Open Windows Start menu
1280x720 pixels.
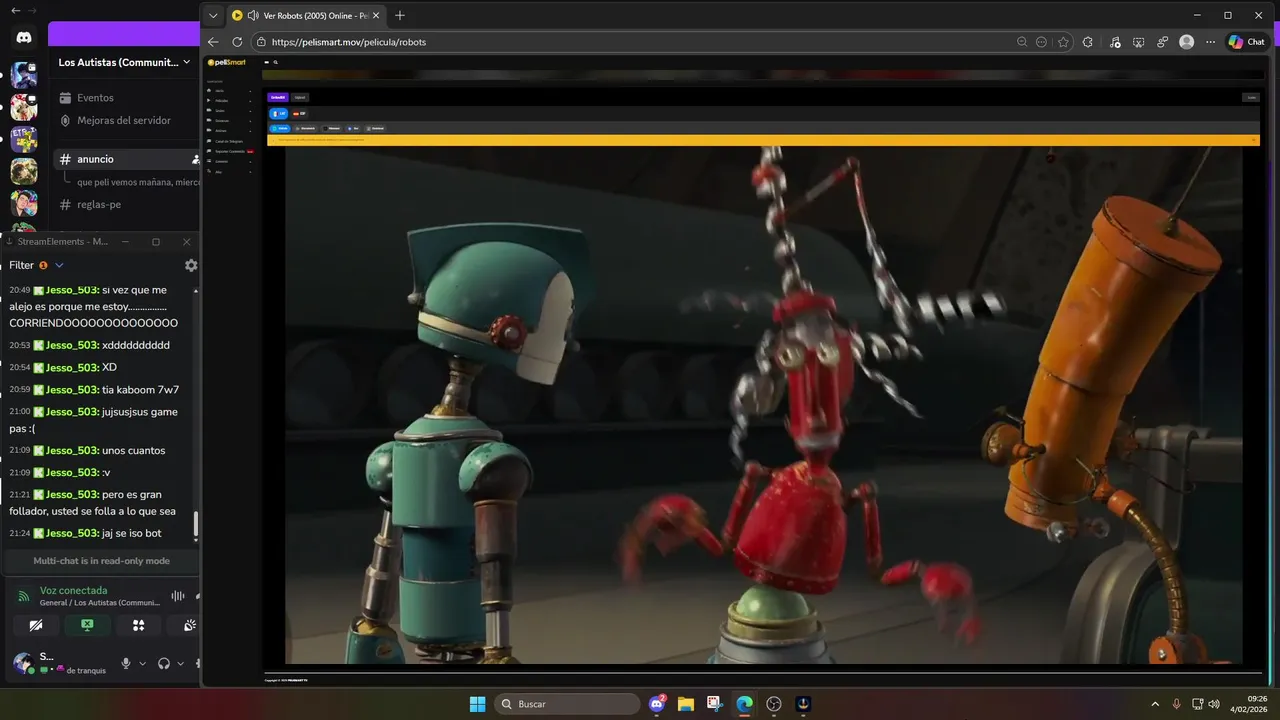(477, 704)
